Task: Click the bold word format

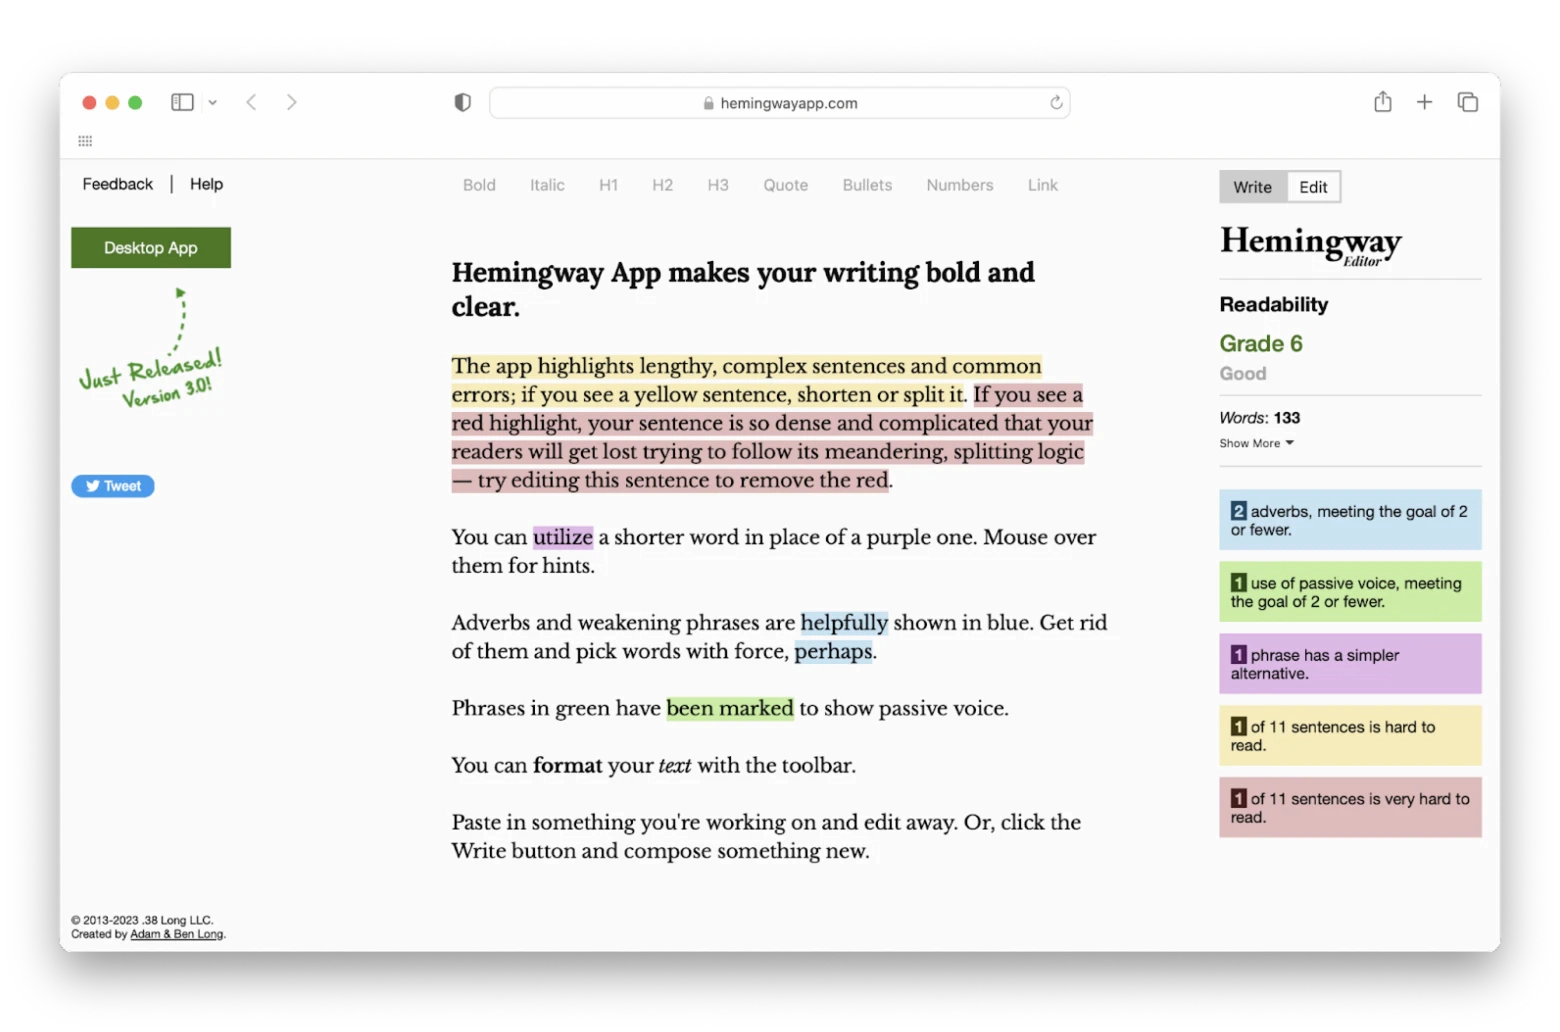Action: point(568,765)
